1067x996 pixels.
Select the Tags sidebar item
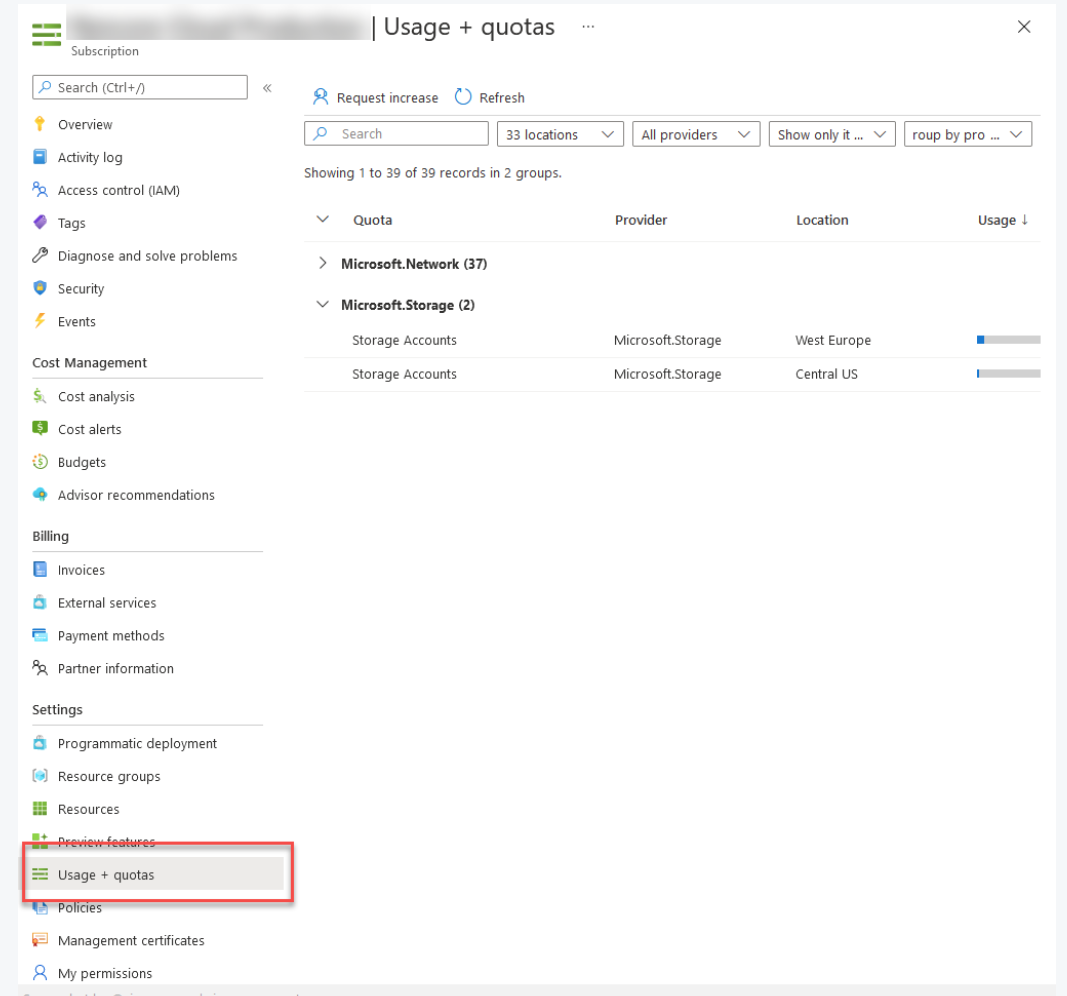[x=70, y=222]
